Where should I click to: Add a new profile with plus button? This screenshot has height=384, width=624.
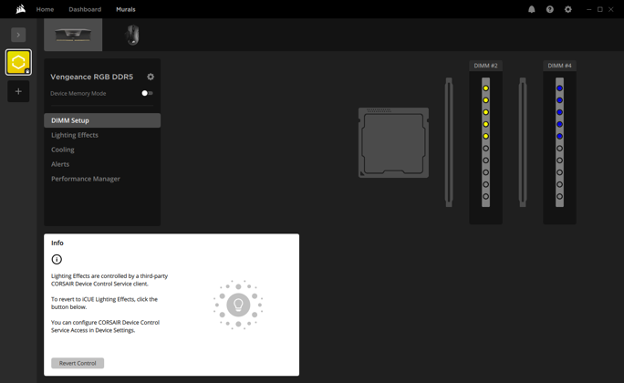pyautogui.click(x=18, y=91)
